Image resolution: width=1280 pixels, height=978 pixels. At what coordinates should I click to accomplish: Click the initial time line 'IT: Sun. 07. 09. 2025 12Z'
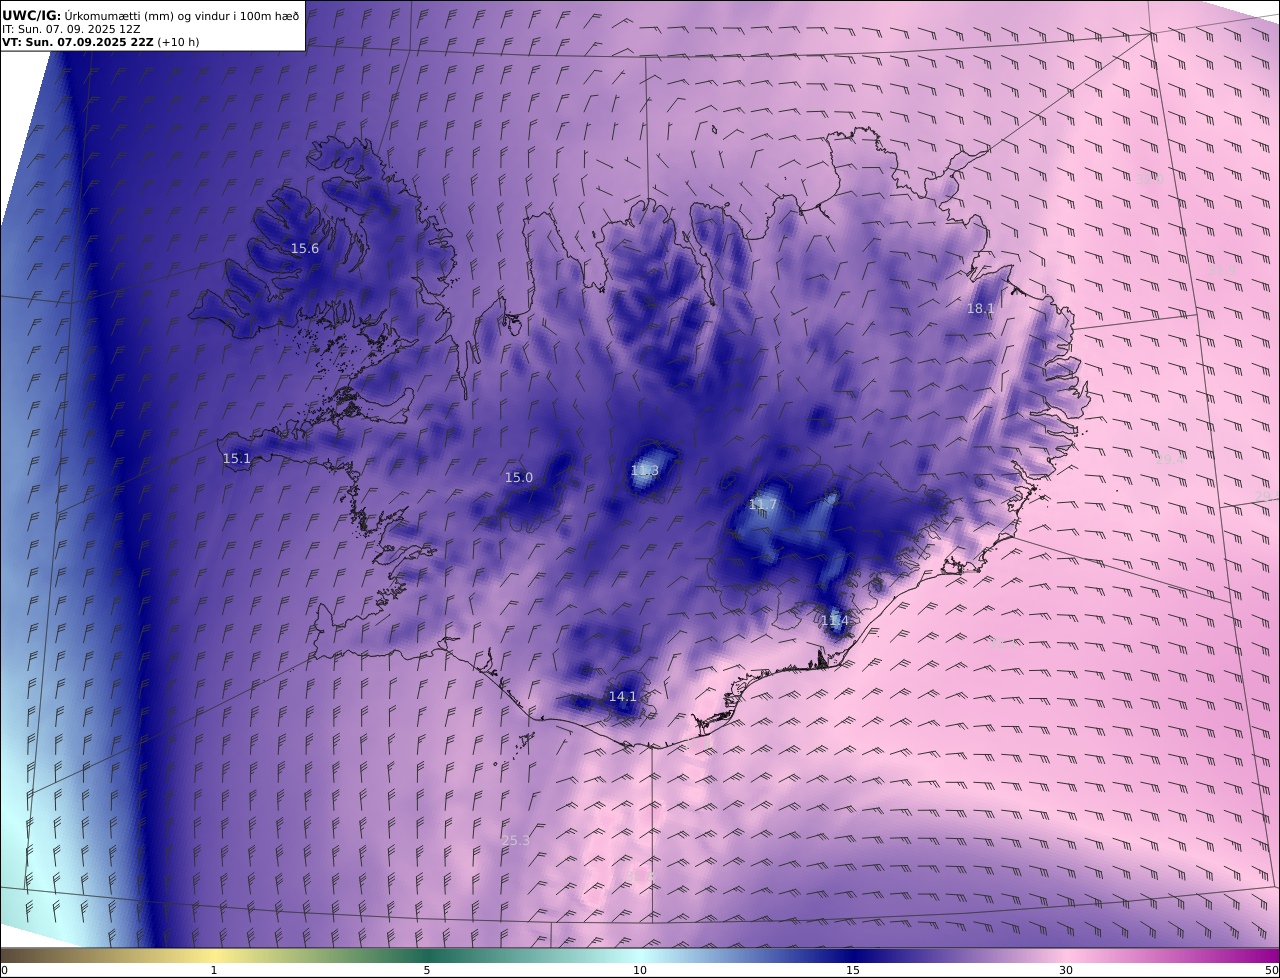[x=73, y=30]
